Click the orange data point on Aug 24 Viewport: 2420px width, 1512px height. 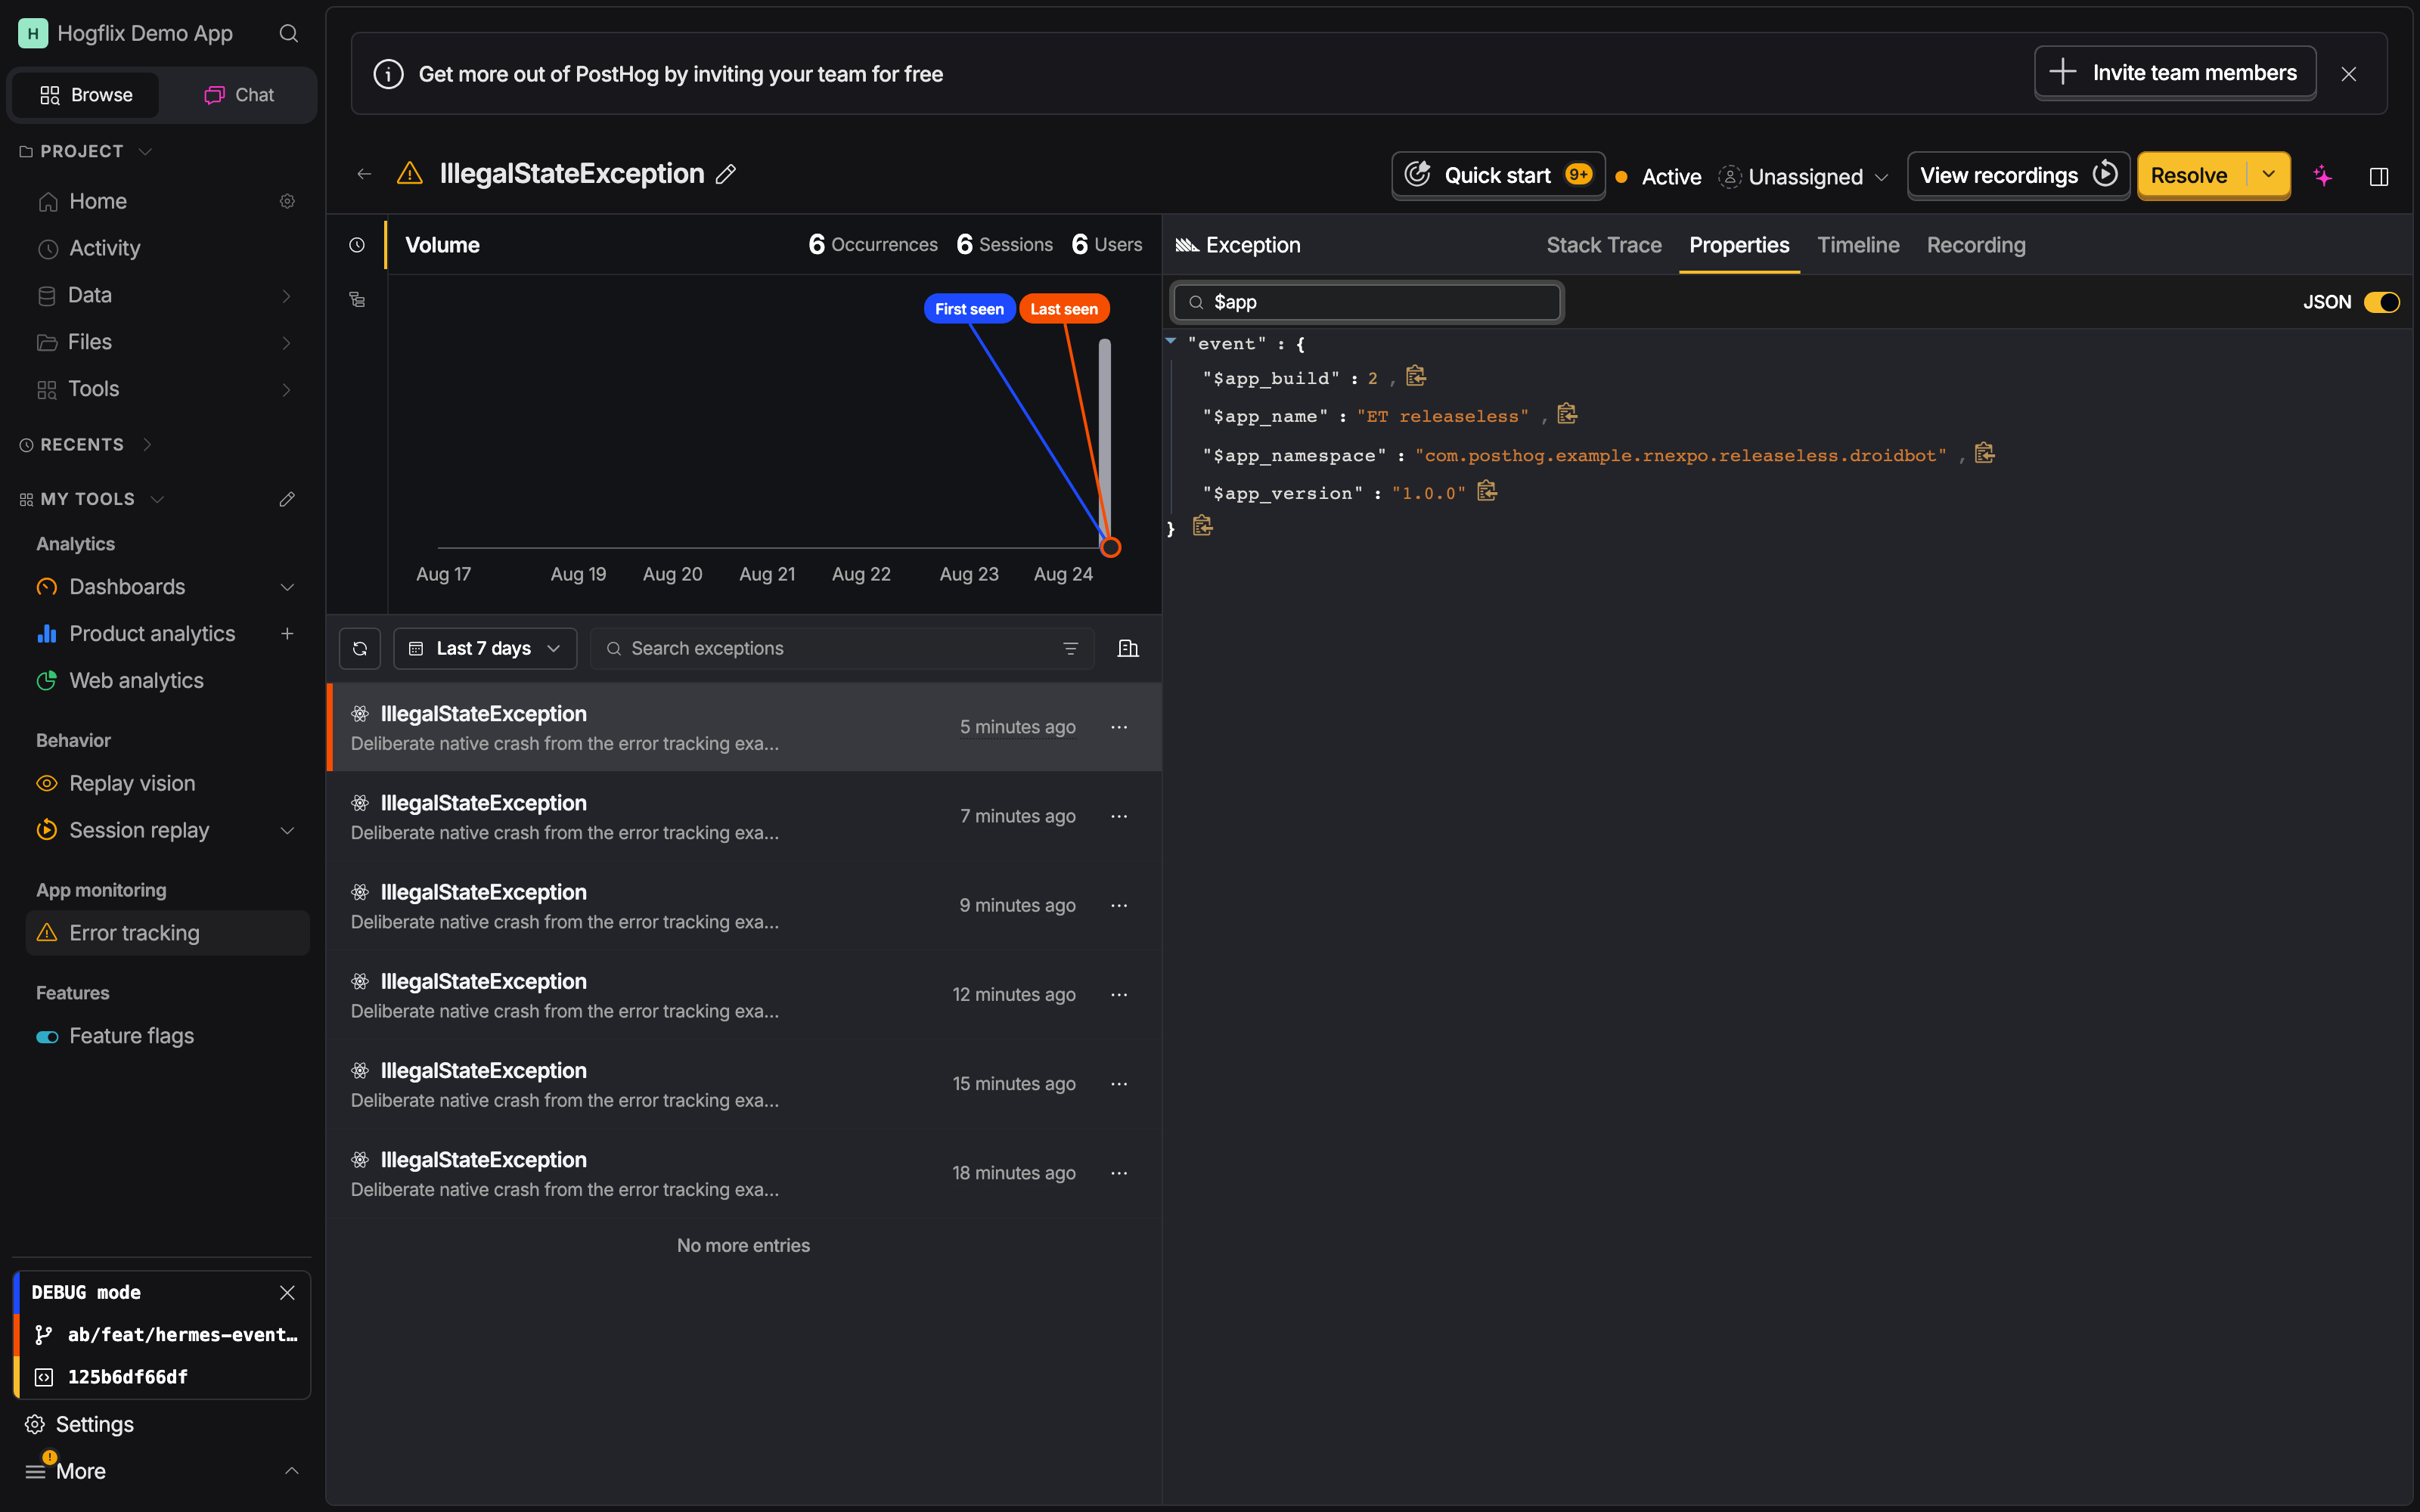click(x=1110, y=547)
